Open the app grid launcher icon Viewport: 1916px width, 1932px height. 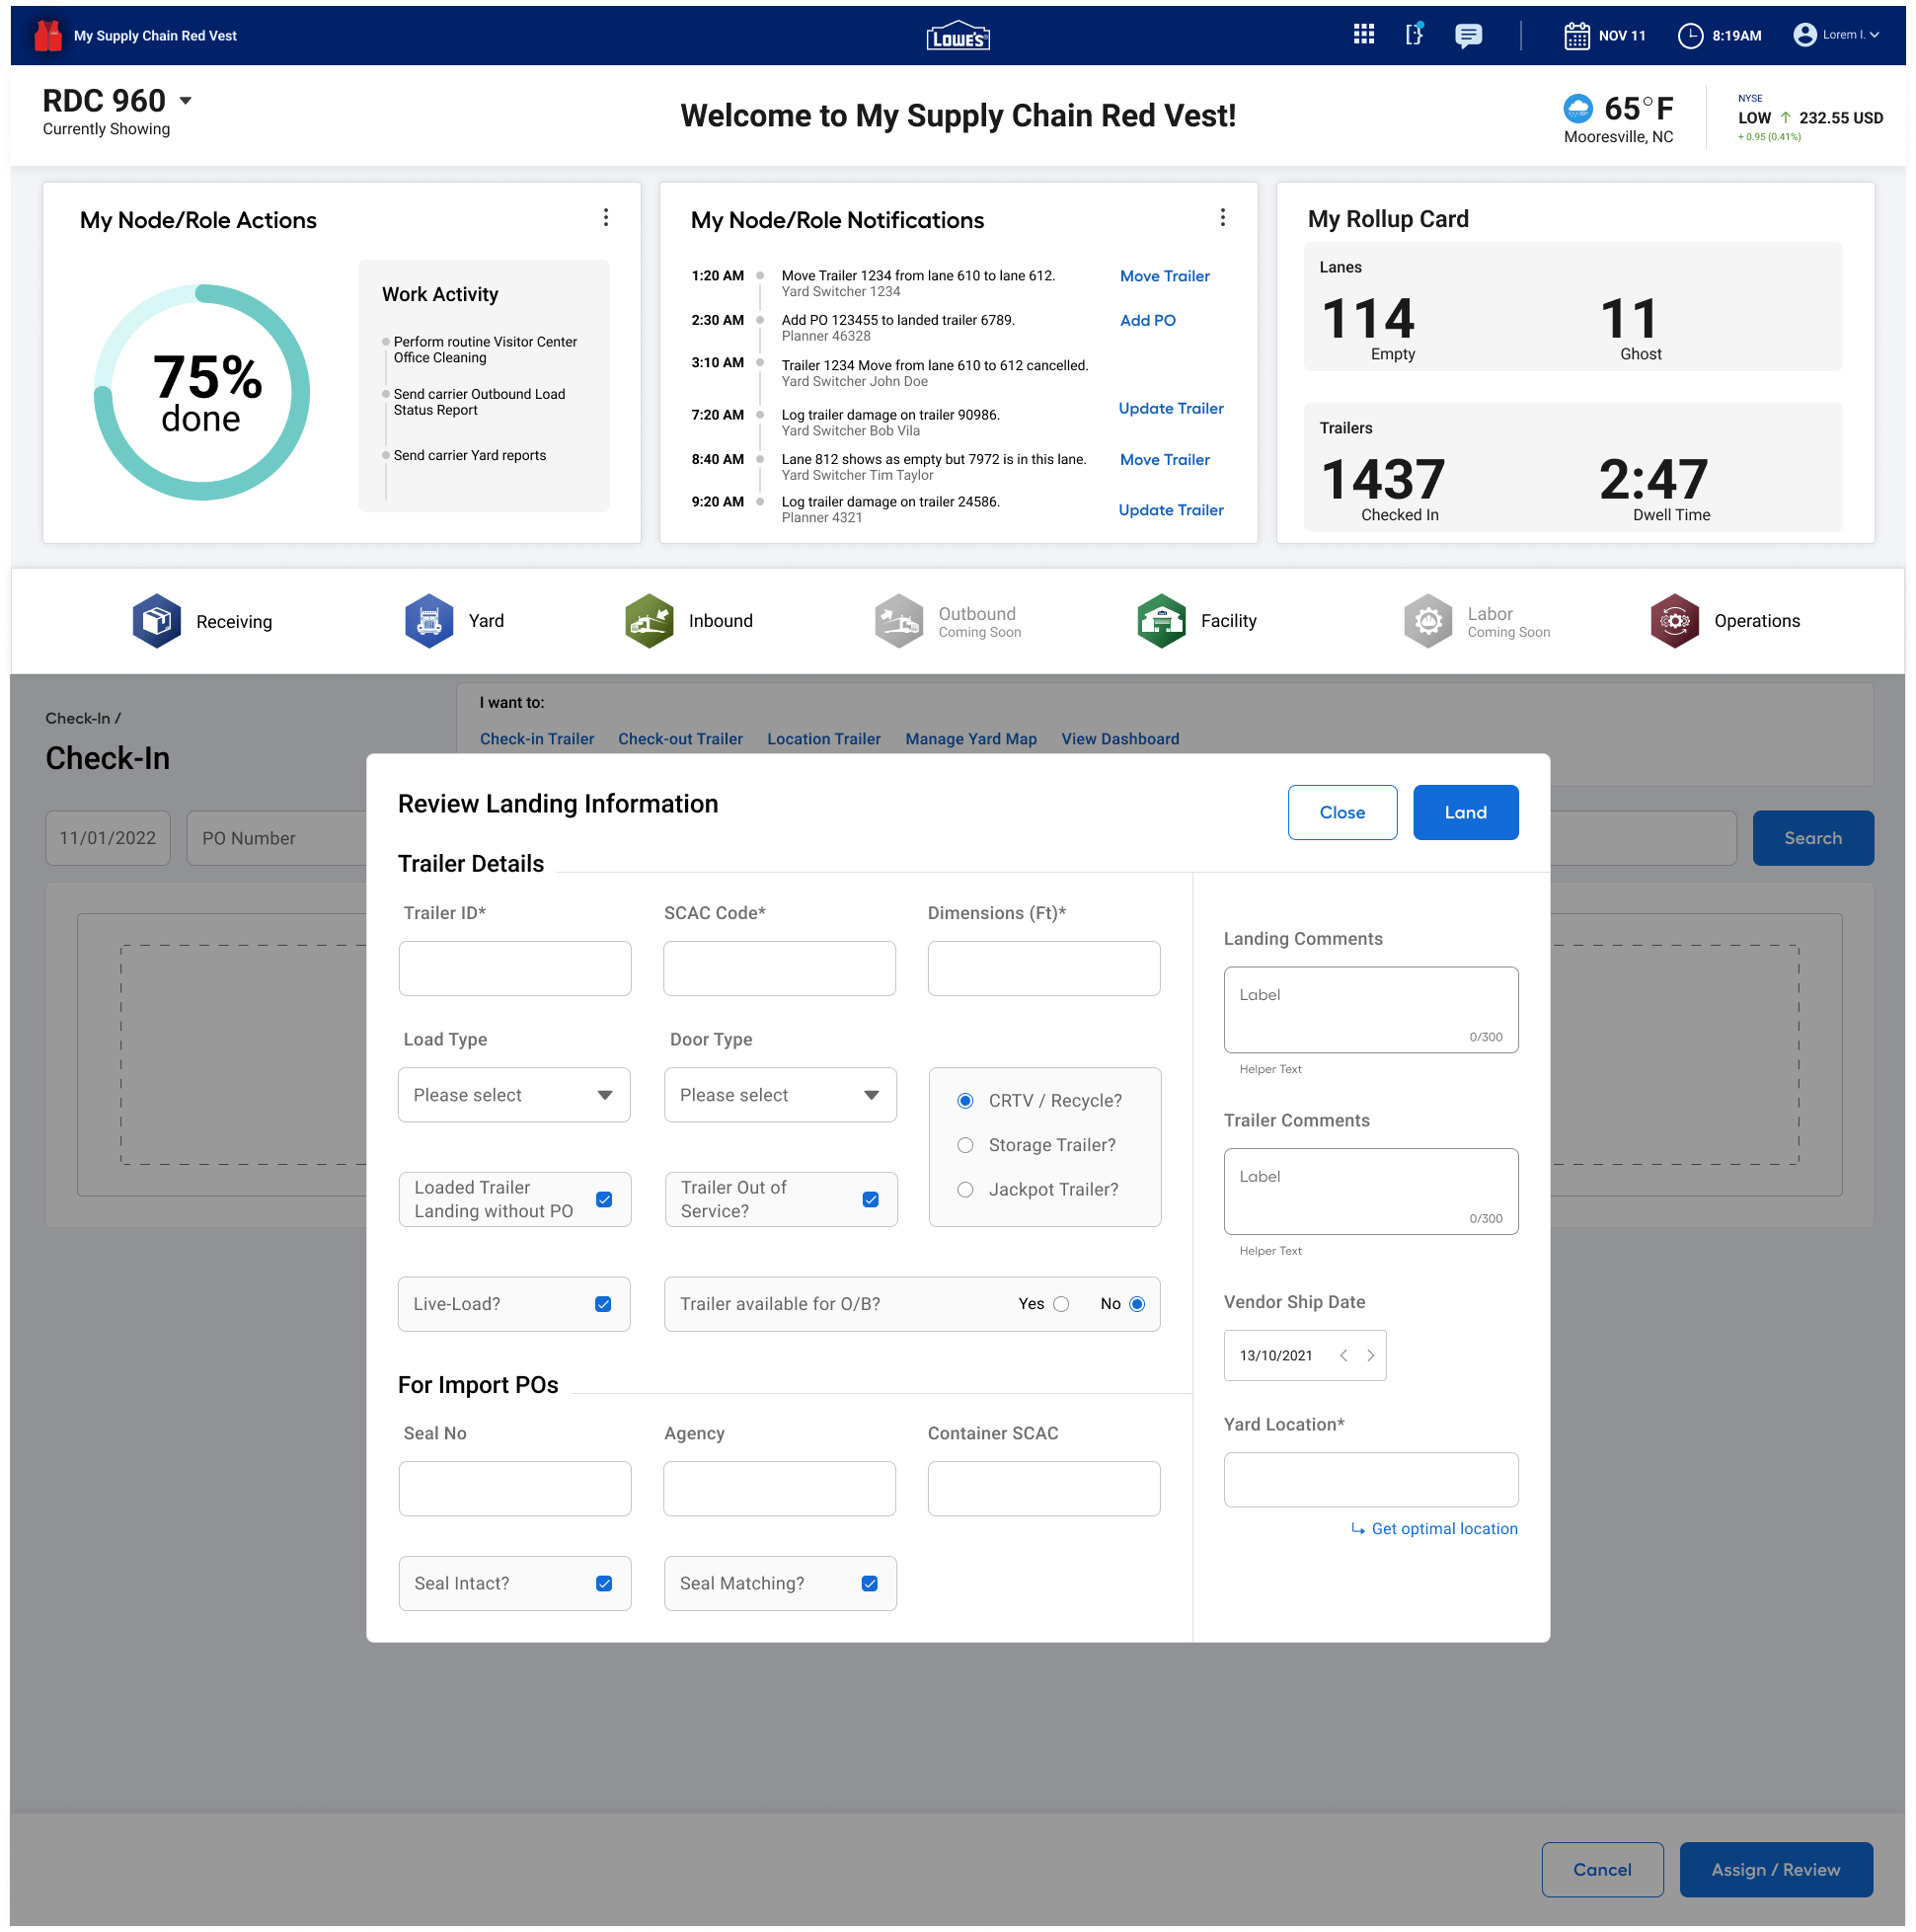(1362, 35)
